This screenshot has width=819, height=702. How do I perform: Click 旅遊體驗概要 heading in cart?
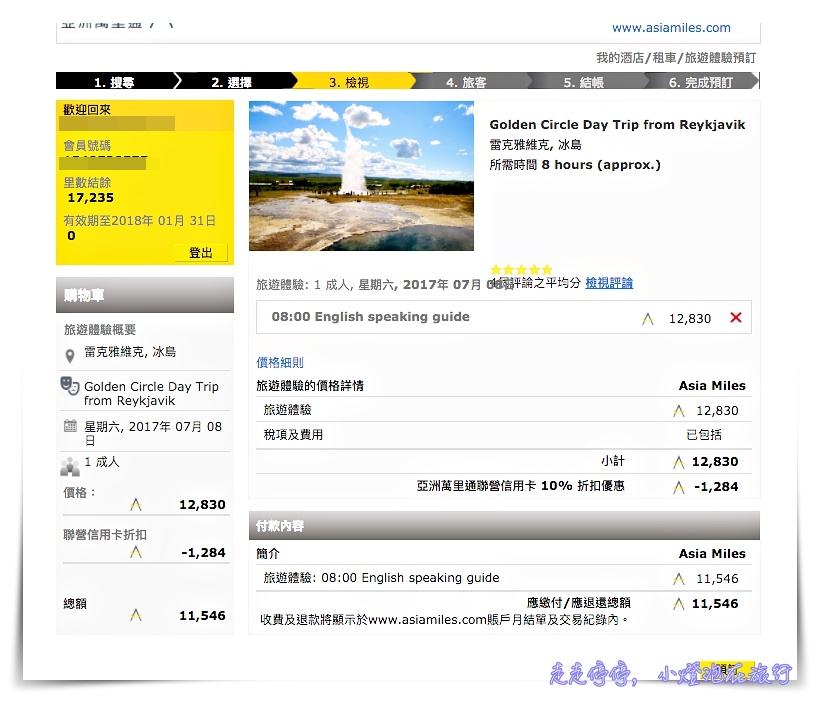(x=100, y=330)
